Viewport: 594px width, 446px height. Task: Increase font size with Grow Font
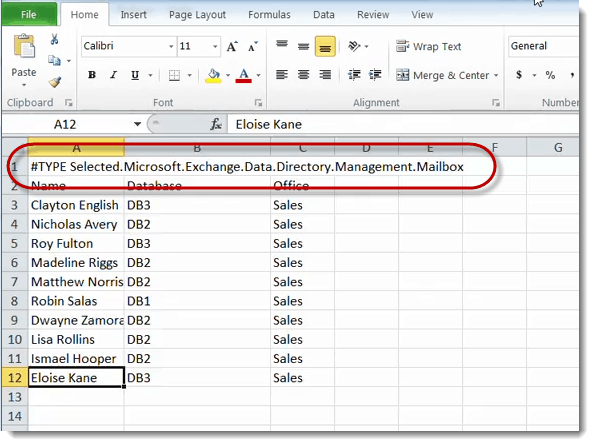(232, 47)
